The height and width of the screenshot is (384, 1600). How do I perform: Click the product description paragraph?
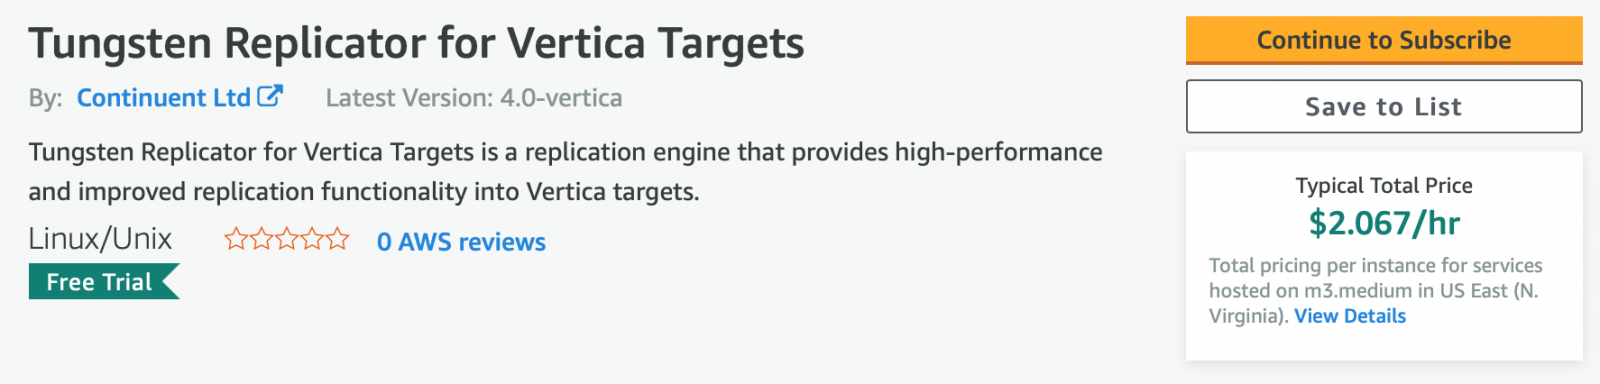click(566, 172)
